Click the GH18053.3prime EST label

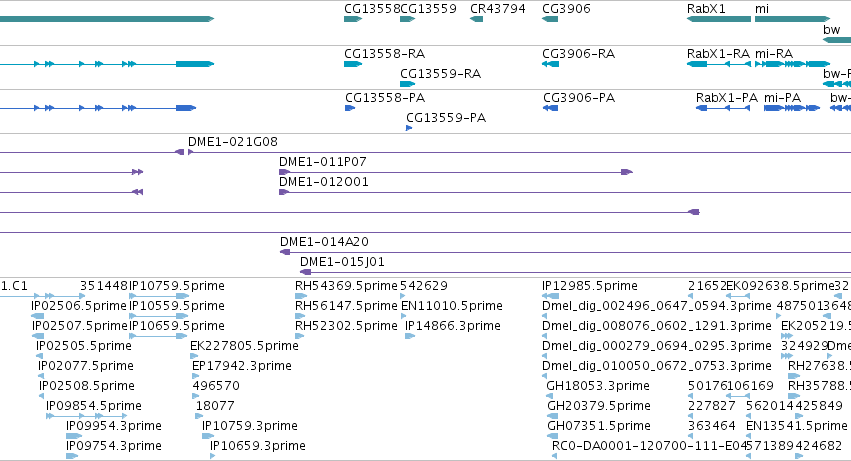(598, 386)
